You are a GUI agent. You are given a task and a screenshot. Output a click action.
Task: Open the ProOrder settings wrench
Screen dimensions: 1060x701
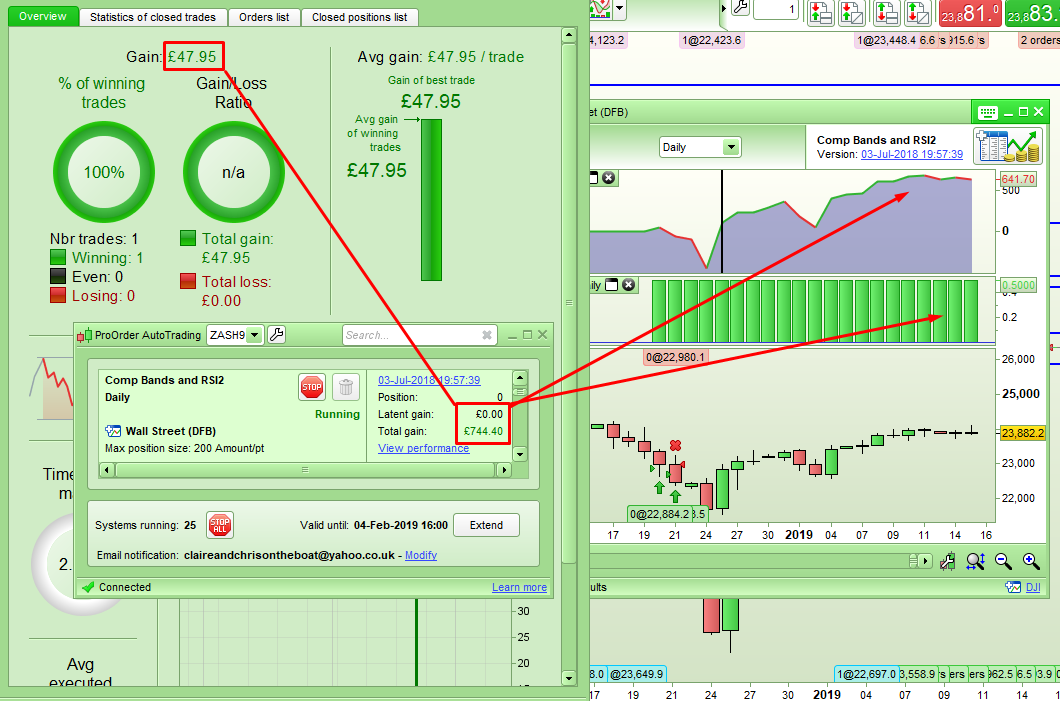coord(276,335)
